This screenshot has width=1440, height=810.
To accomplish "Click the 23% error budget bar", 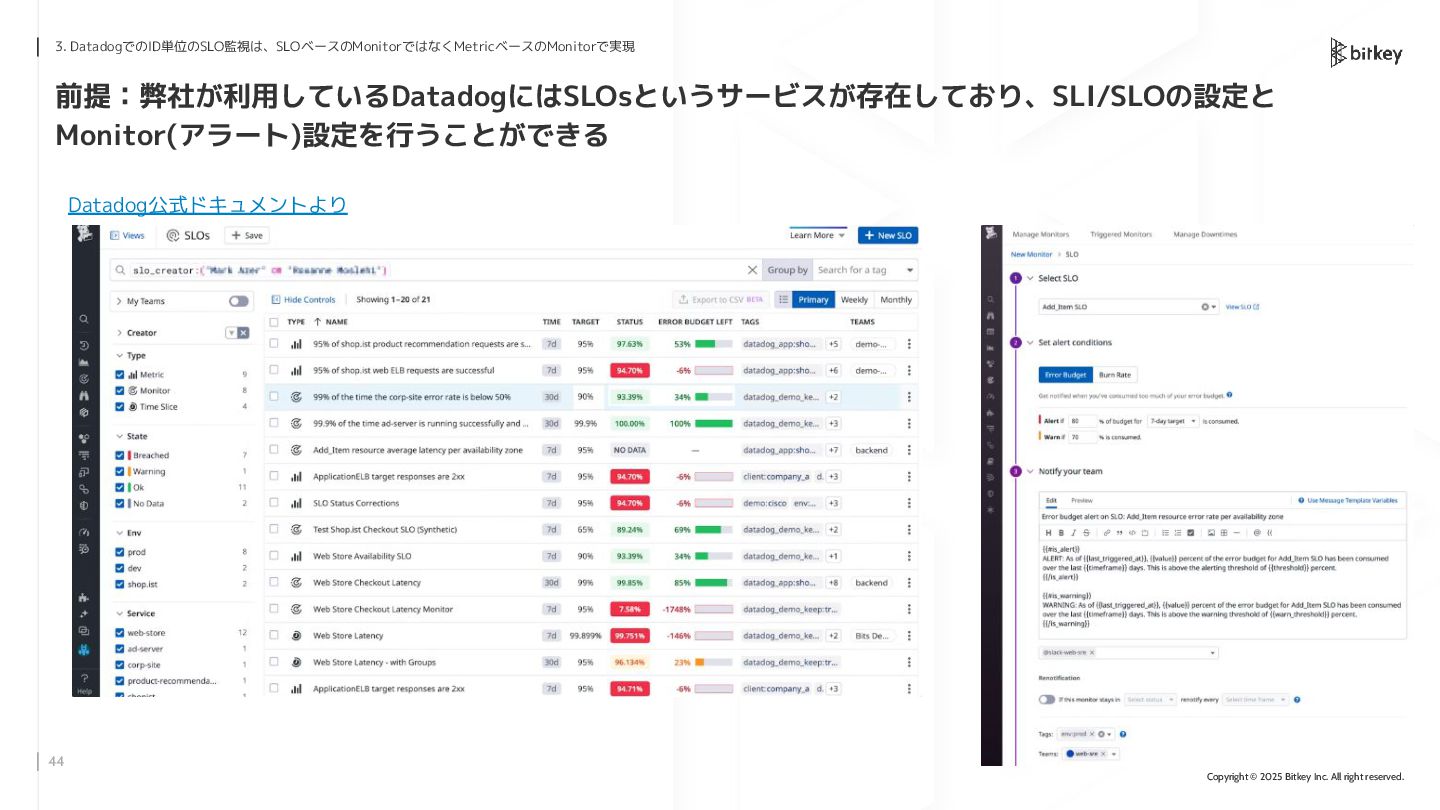I will point(714,662).
